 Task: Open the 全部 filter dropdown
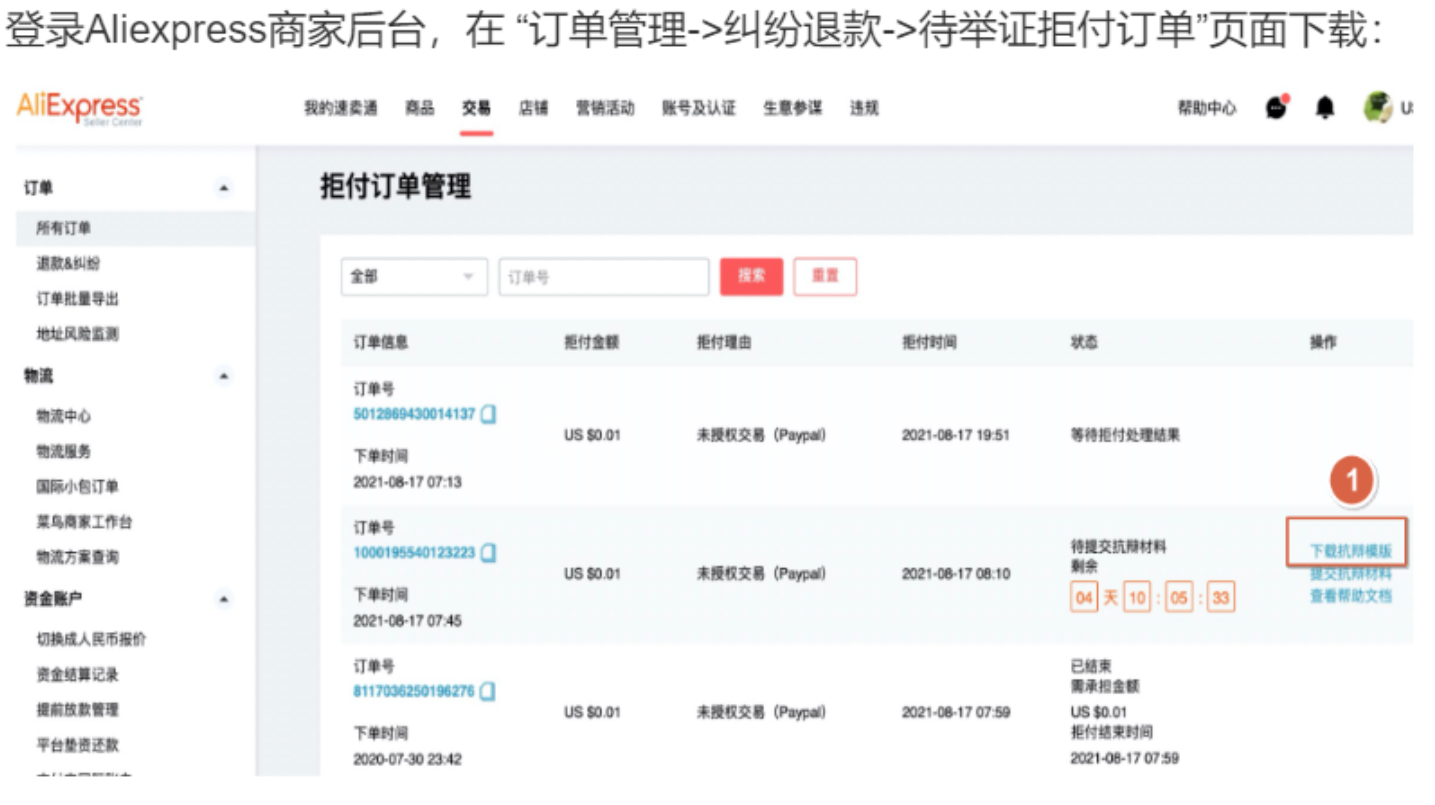pyautogui.click(x=414, y=277)
